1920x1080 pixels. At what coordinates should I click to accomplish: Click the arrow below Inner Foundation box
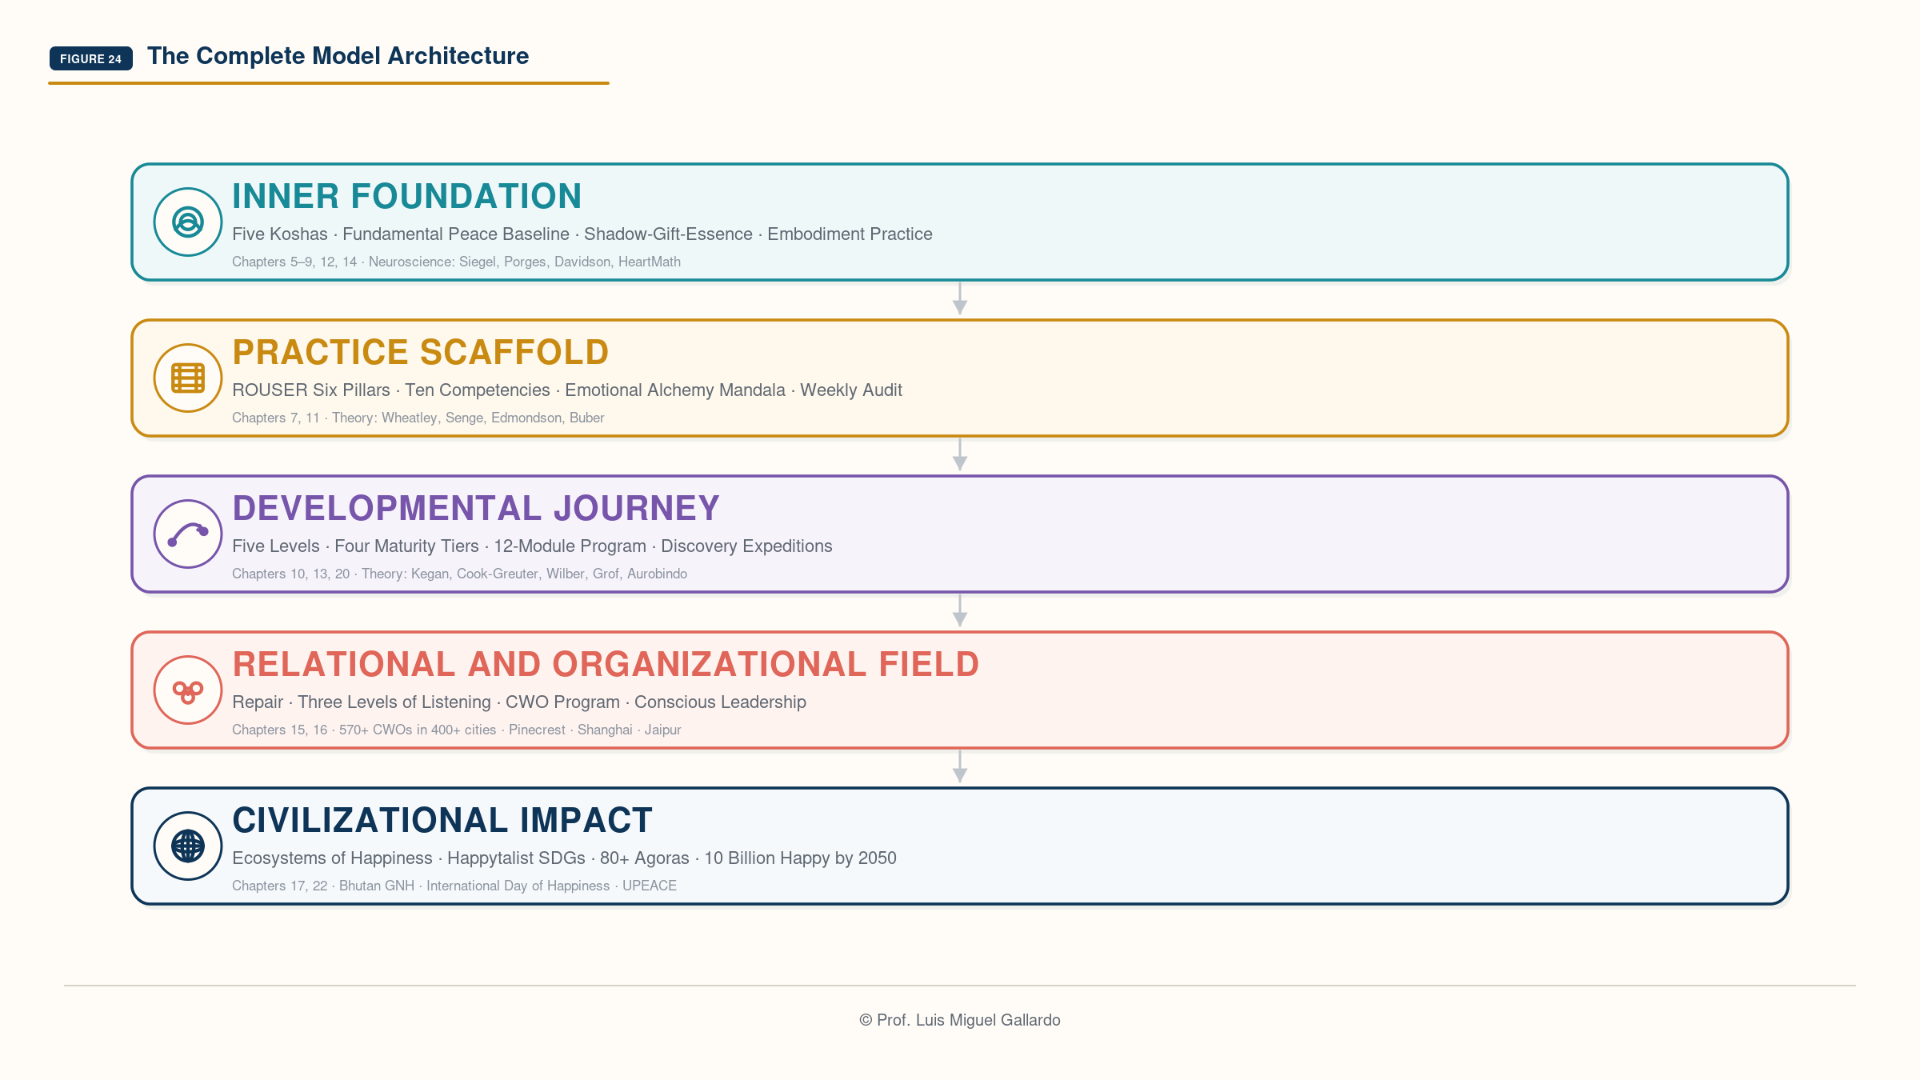(x=960, y=299)
